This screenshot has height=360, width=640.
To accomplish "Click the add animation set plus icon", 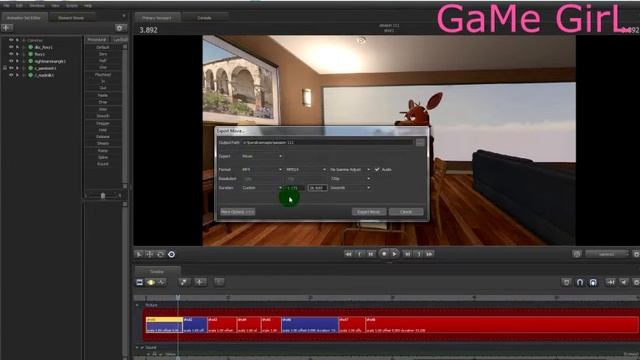I will (7, 28).
